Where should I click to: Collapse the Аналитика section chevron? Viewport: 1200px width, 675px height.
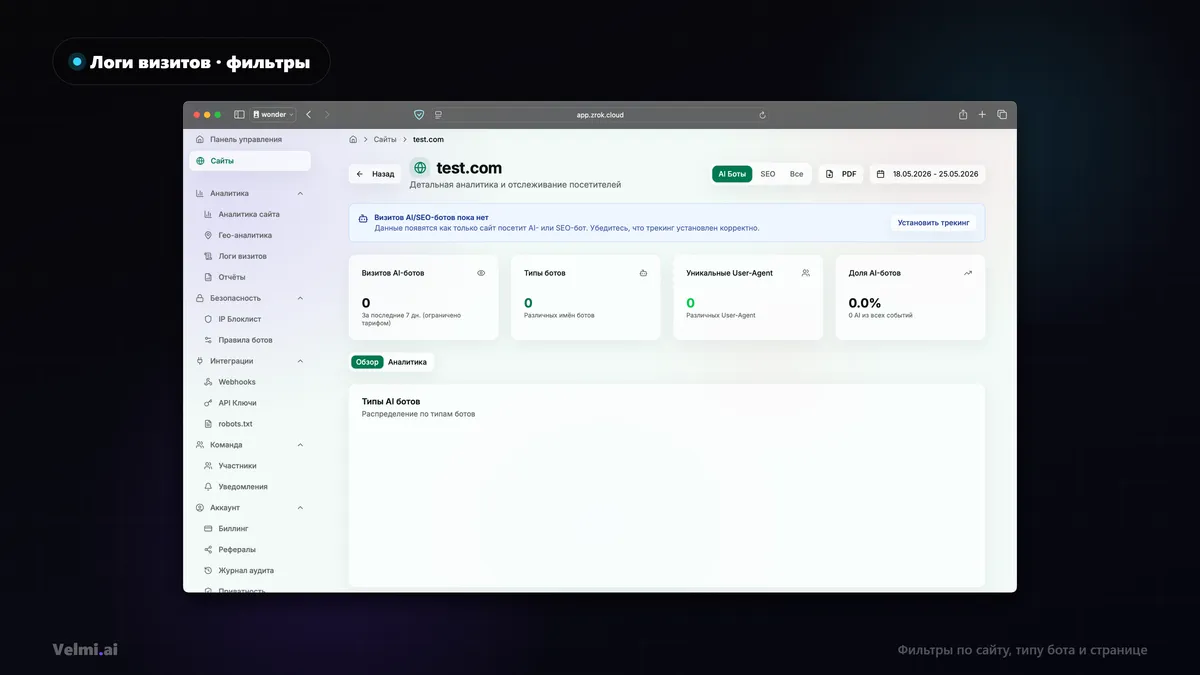pos(300,193)
